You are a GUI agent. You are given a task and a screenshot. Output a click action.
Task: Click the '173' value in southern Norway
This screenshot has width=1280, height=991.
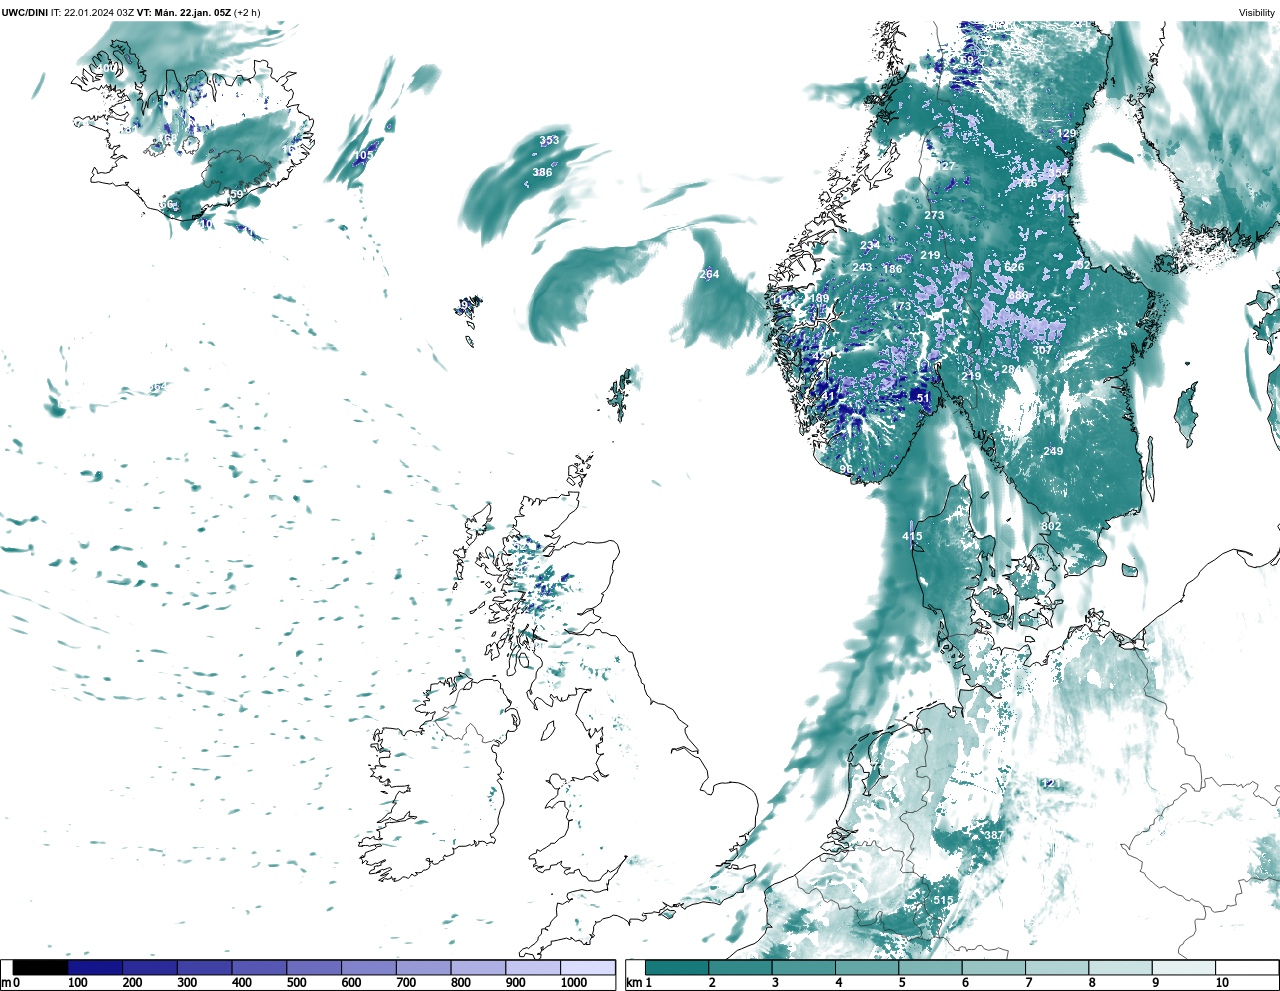click(902, 307)
